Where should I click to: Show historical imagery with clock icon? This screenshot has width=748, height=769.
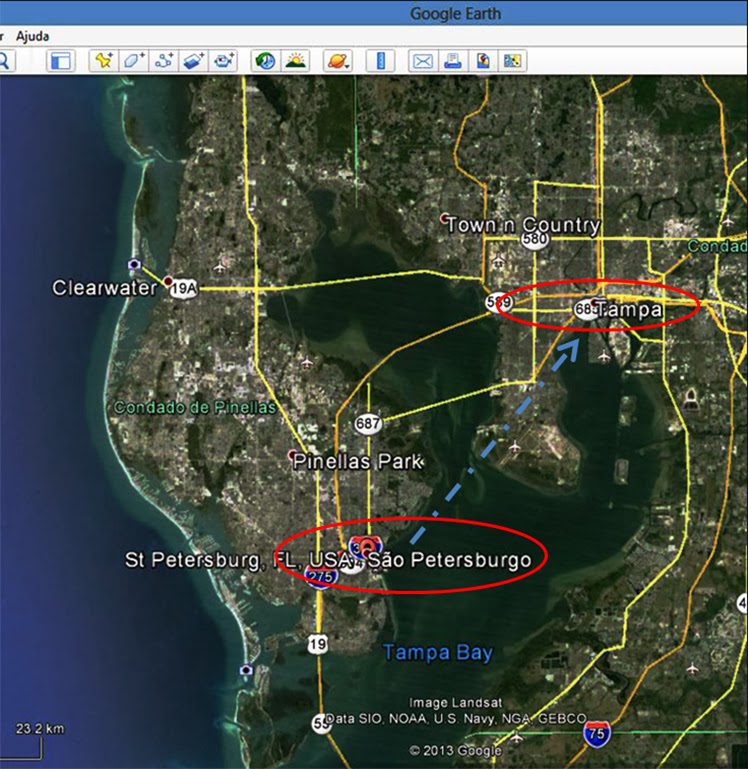[265, 61]
